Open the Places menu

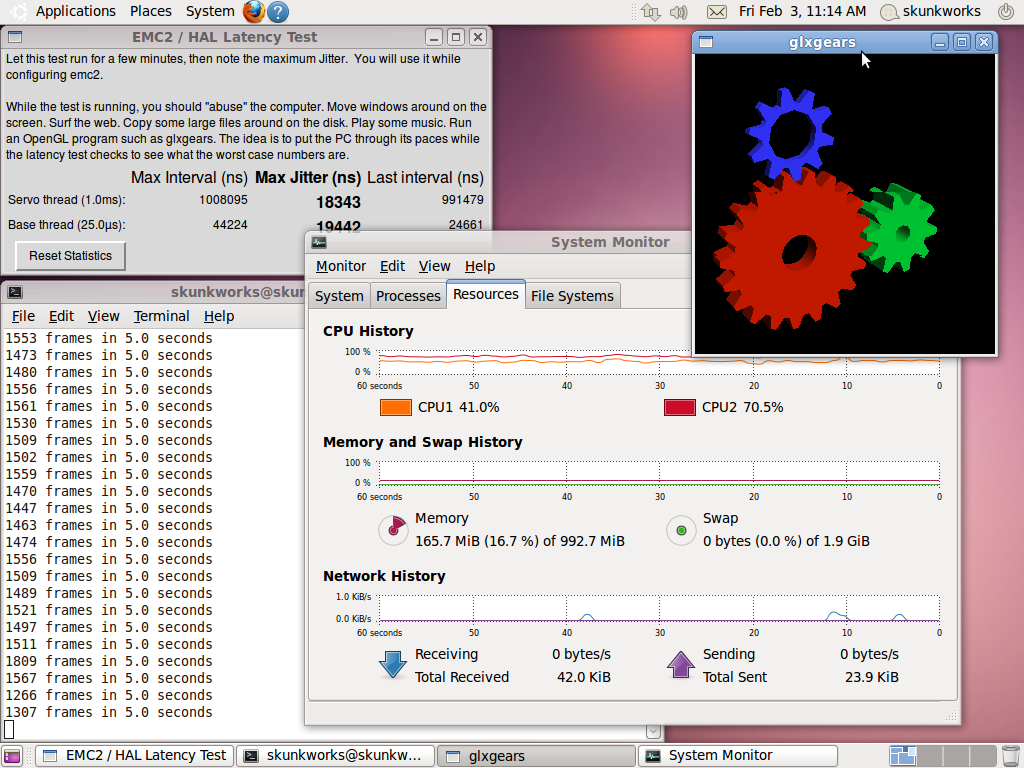[150, 12]
